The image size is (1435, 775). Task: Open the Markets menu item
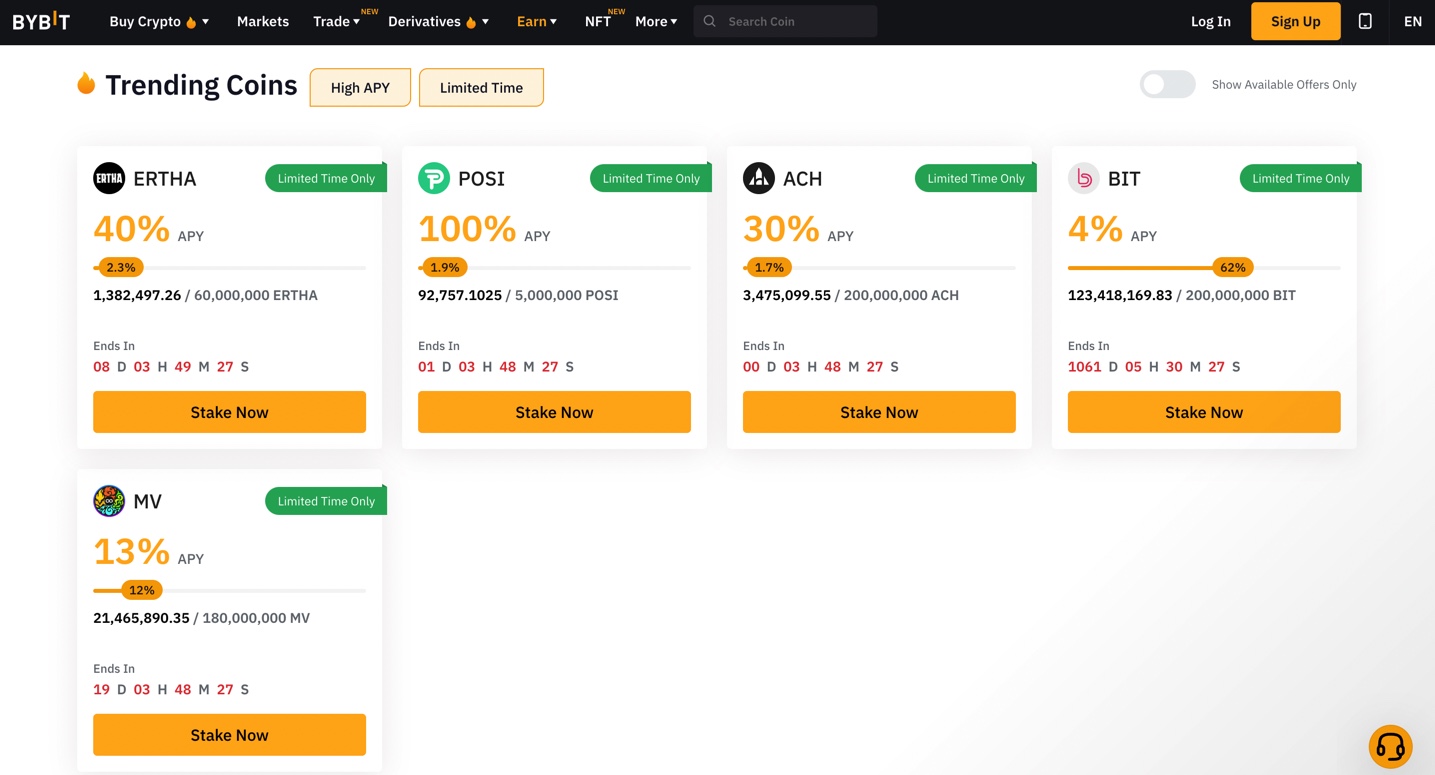pyautogui.click(x=263, y=21)
